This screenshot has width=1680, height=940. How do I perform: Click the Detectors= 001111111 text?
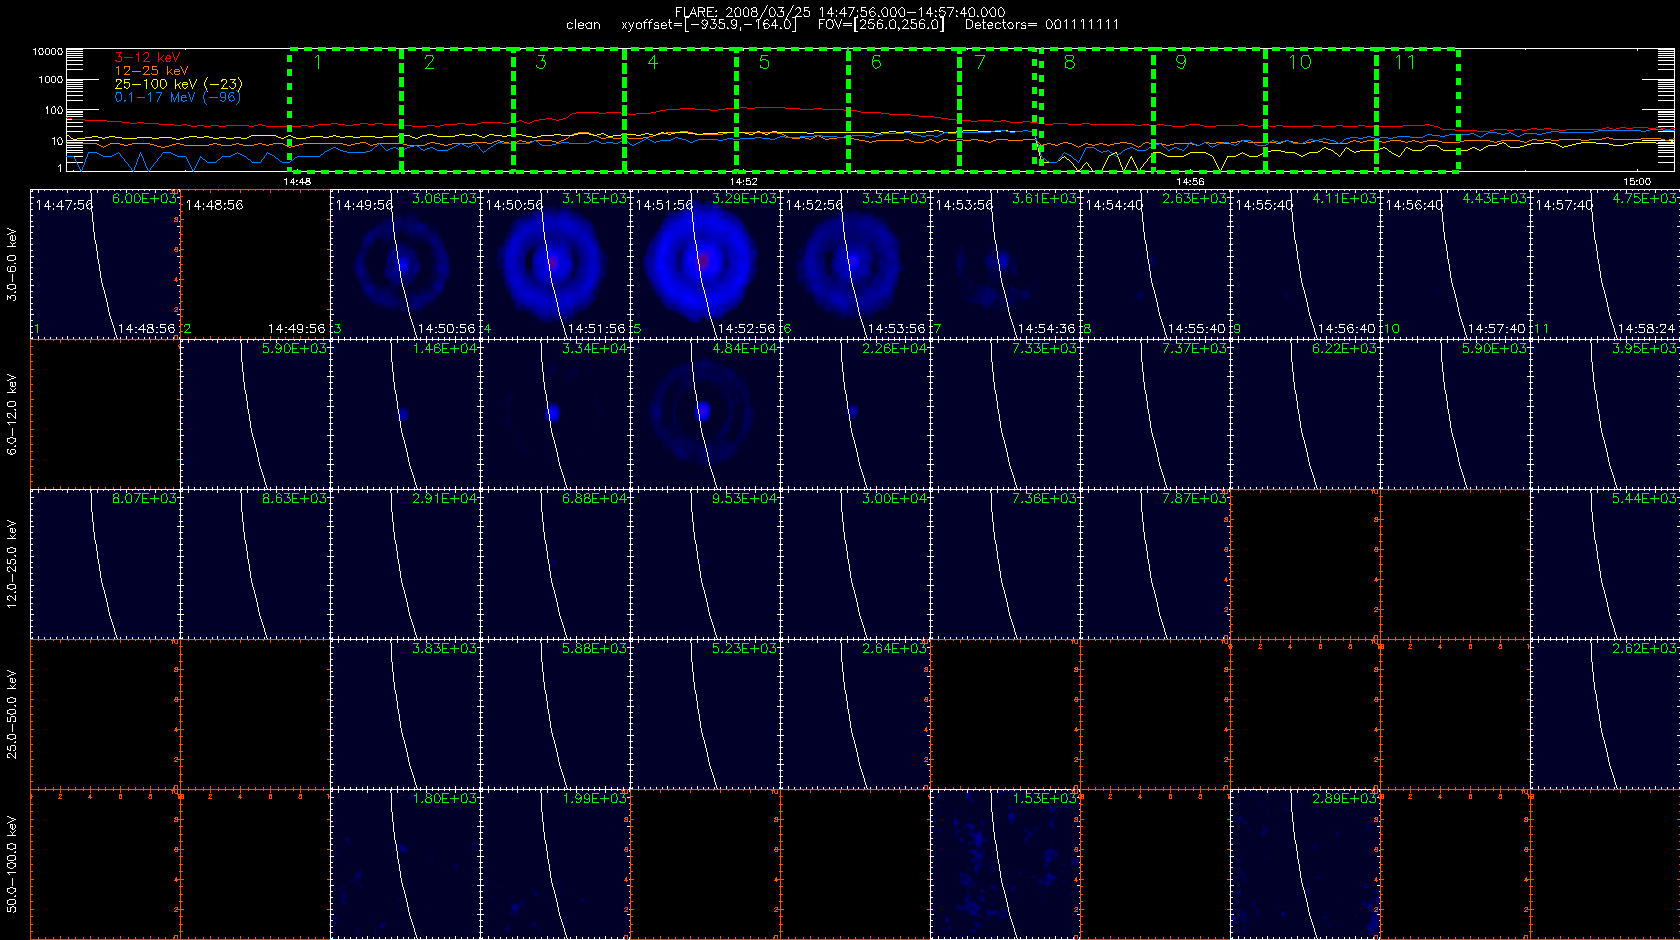click(1042, 25)
